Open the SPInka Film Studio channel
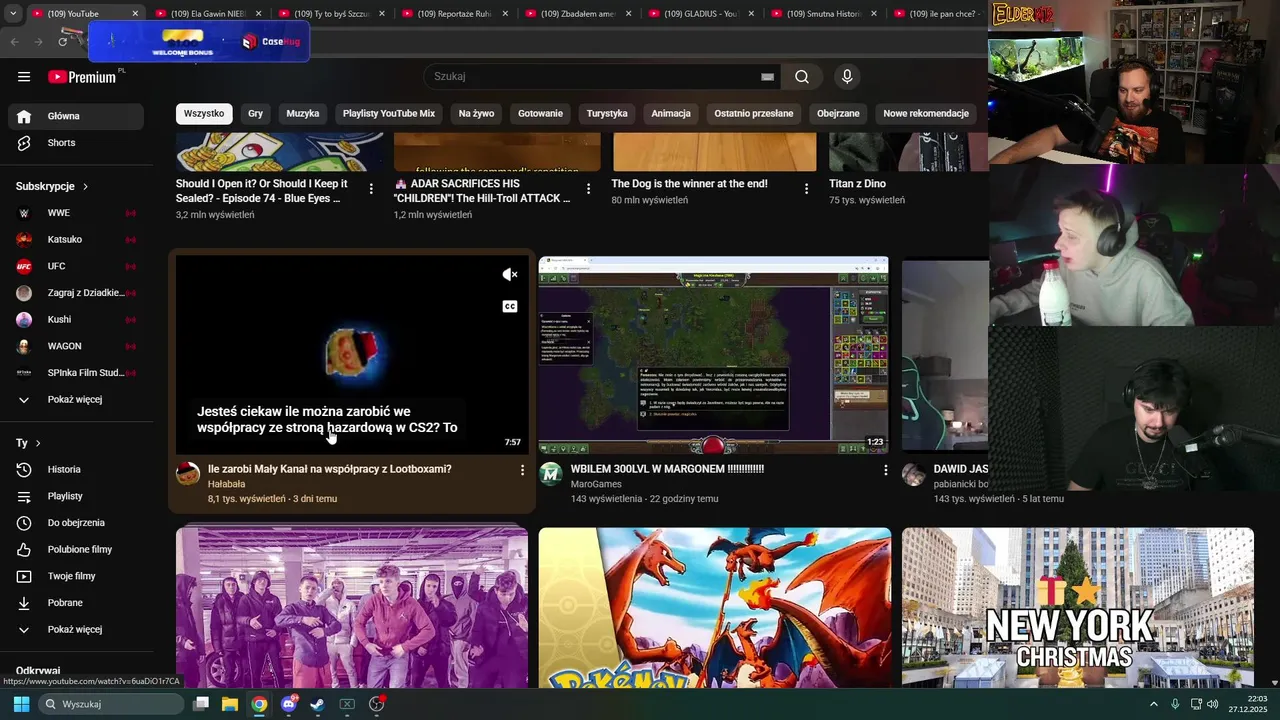 tap(76, 373)
